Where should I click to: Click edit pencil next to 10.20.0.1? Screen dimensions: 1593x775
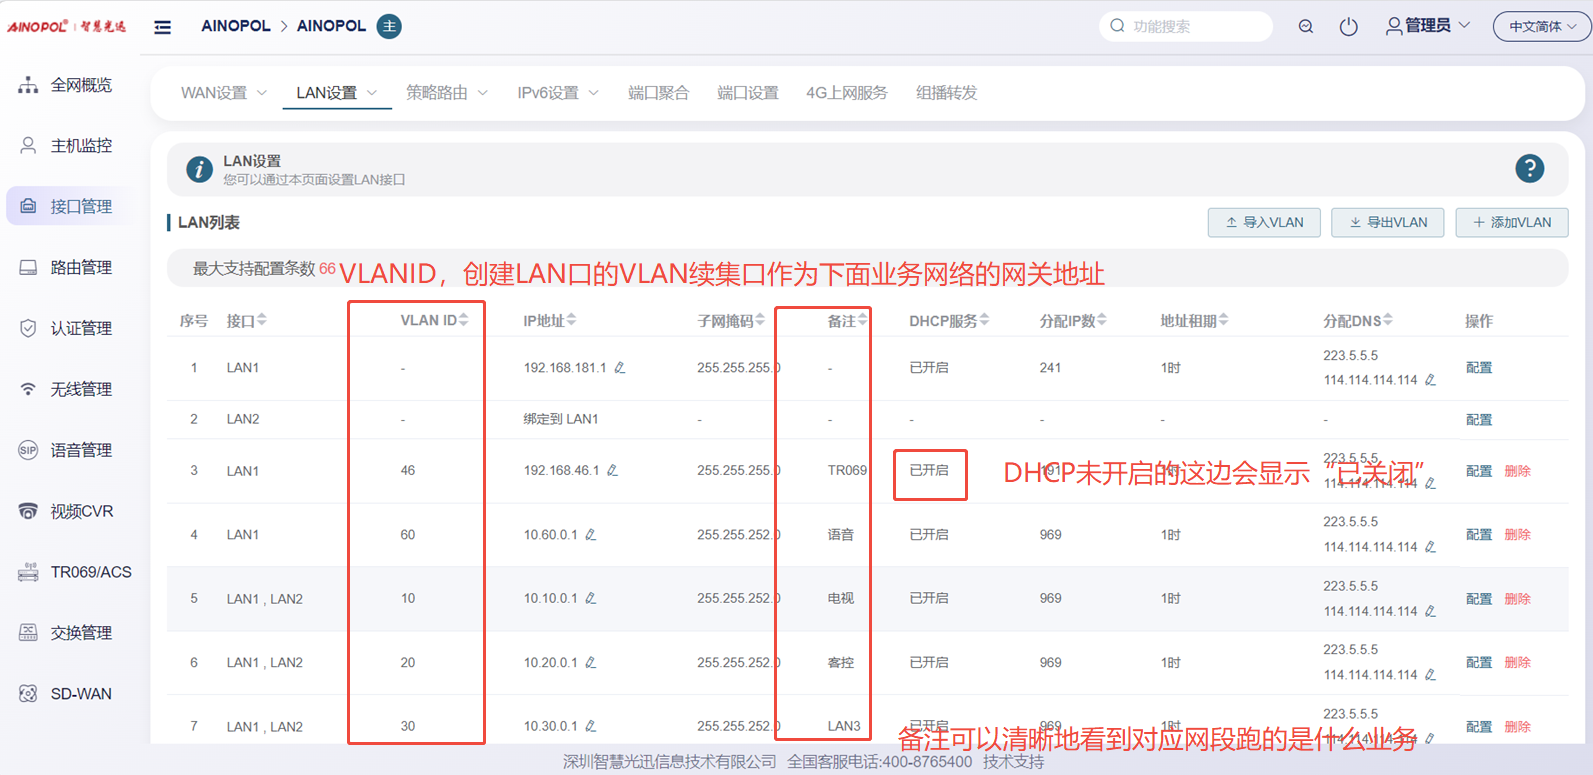tap(591, 663)
